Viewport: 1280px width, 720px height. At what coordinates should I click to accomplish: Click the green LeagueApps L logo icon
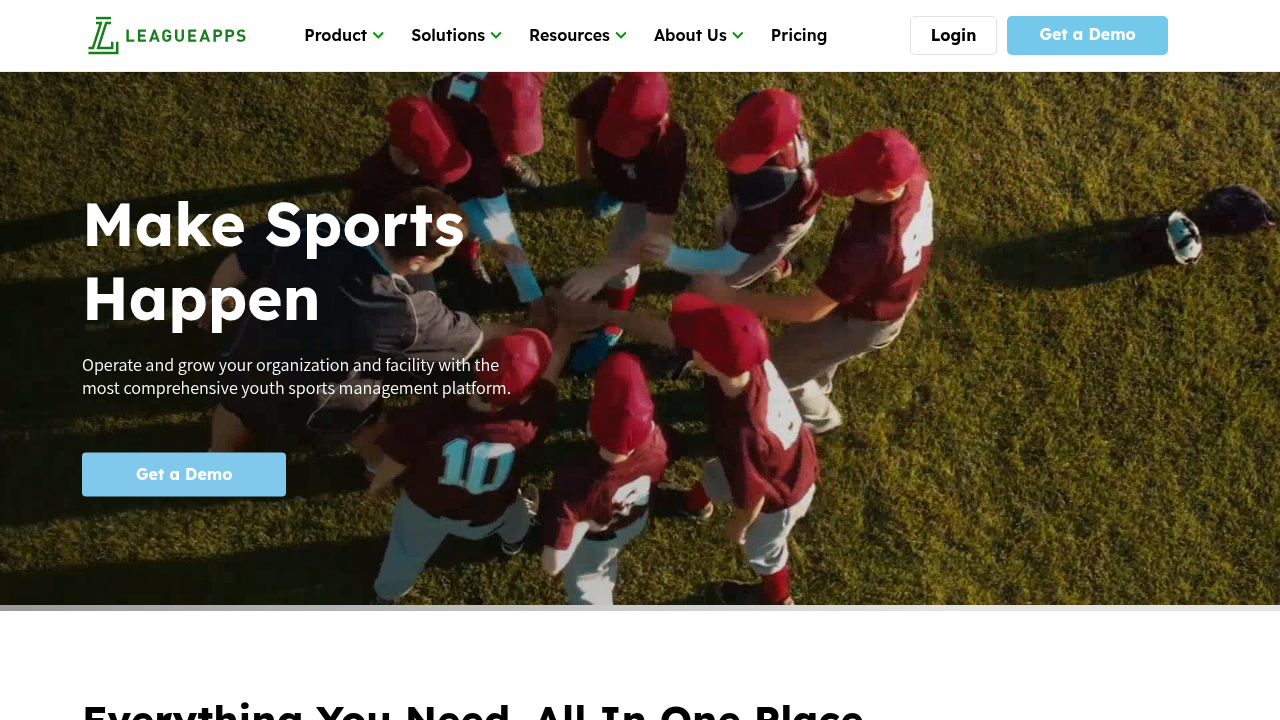click(x=103, y=35)
